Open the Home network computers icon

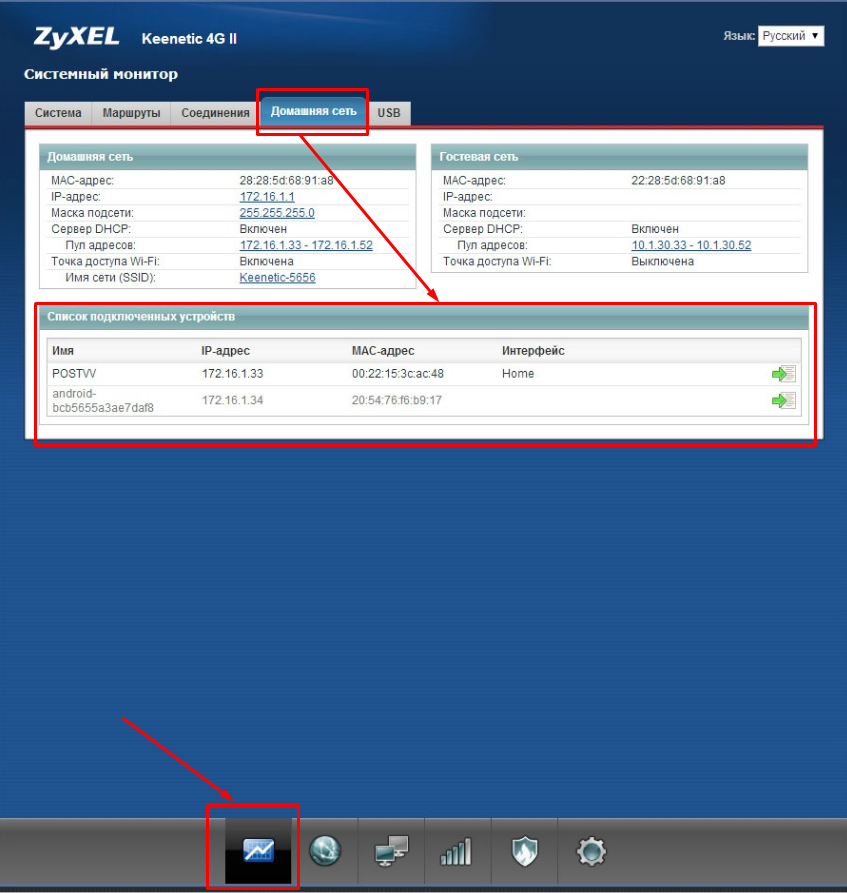pos(391,851)
